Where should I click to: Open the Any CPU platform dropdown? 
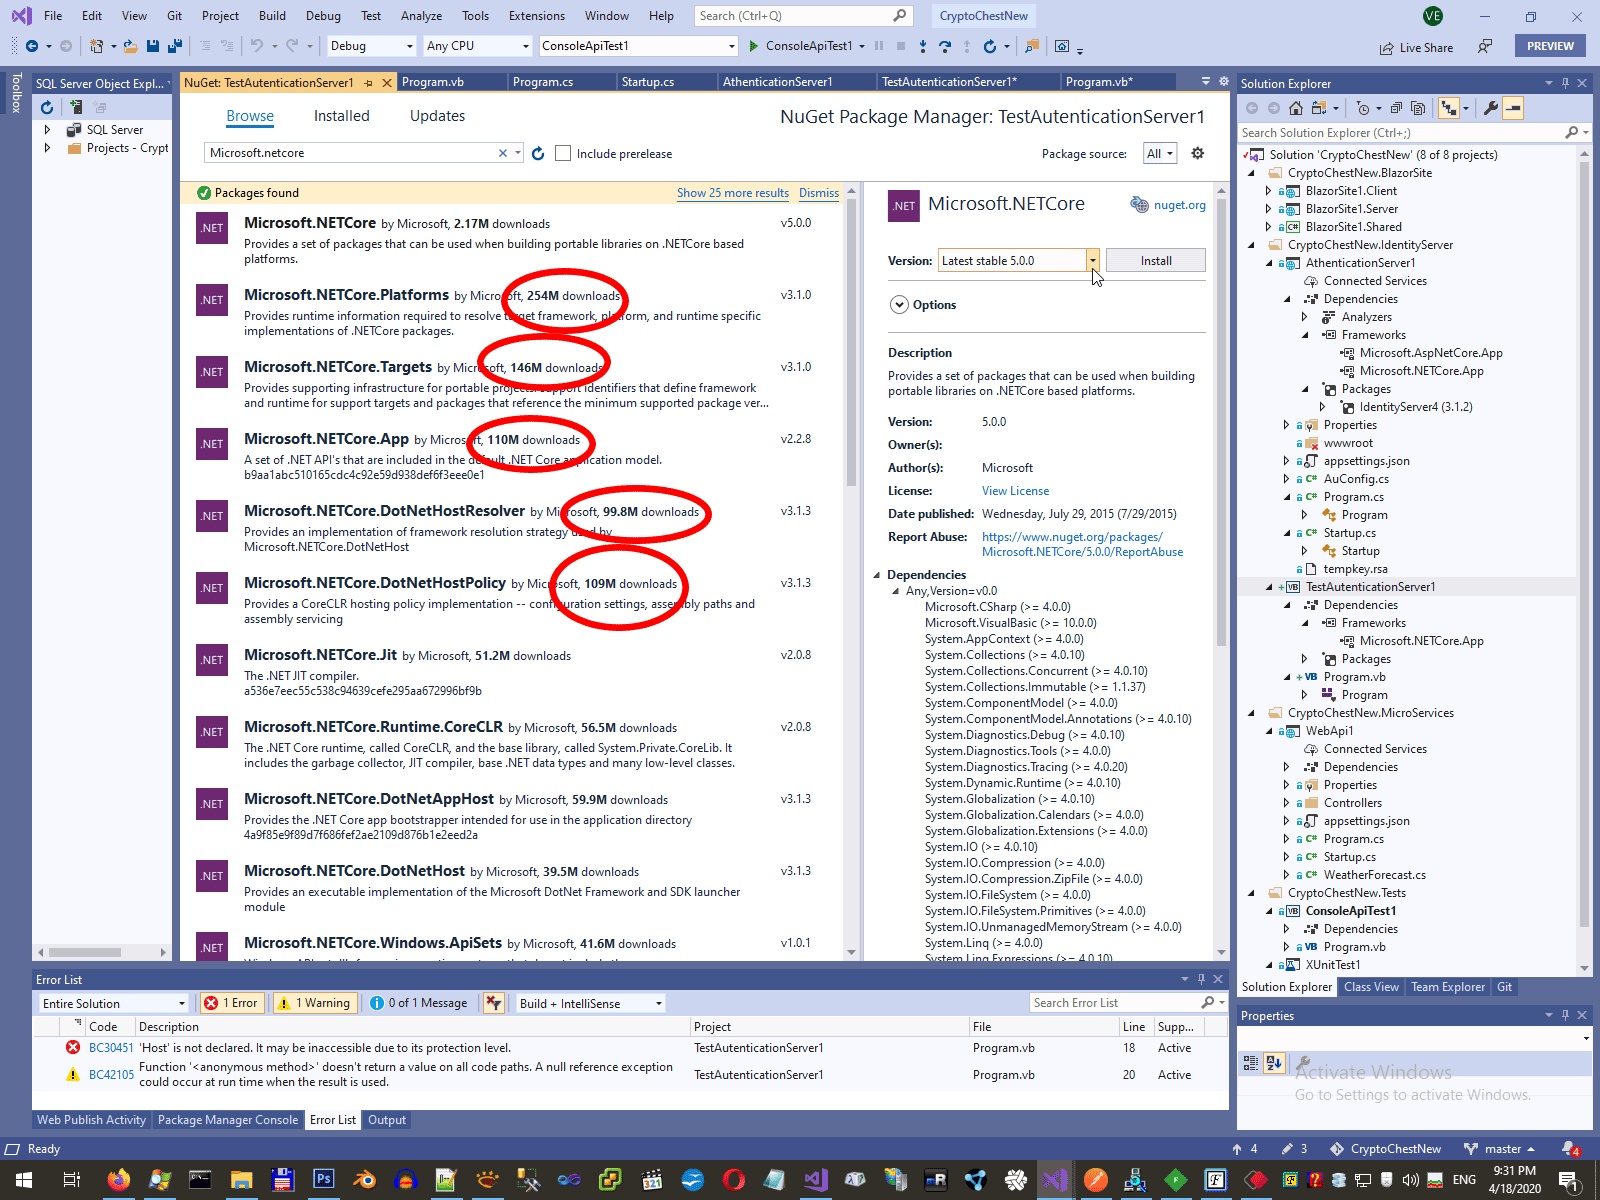(x=478, y=46)
